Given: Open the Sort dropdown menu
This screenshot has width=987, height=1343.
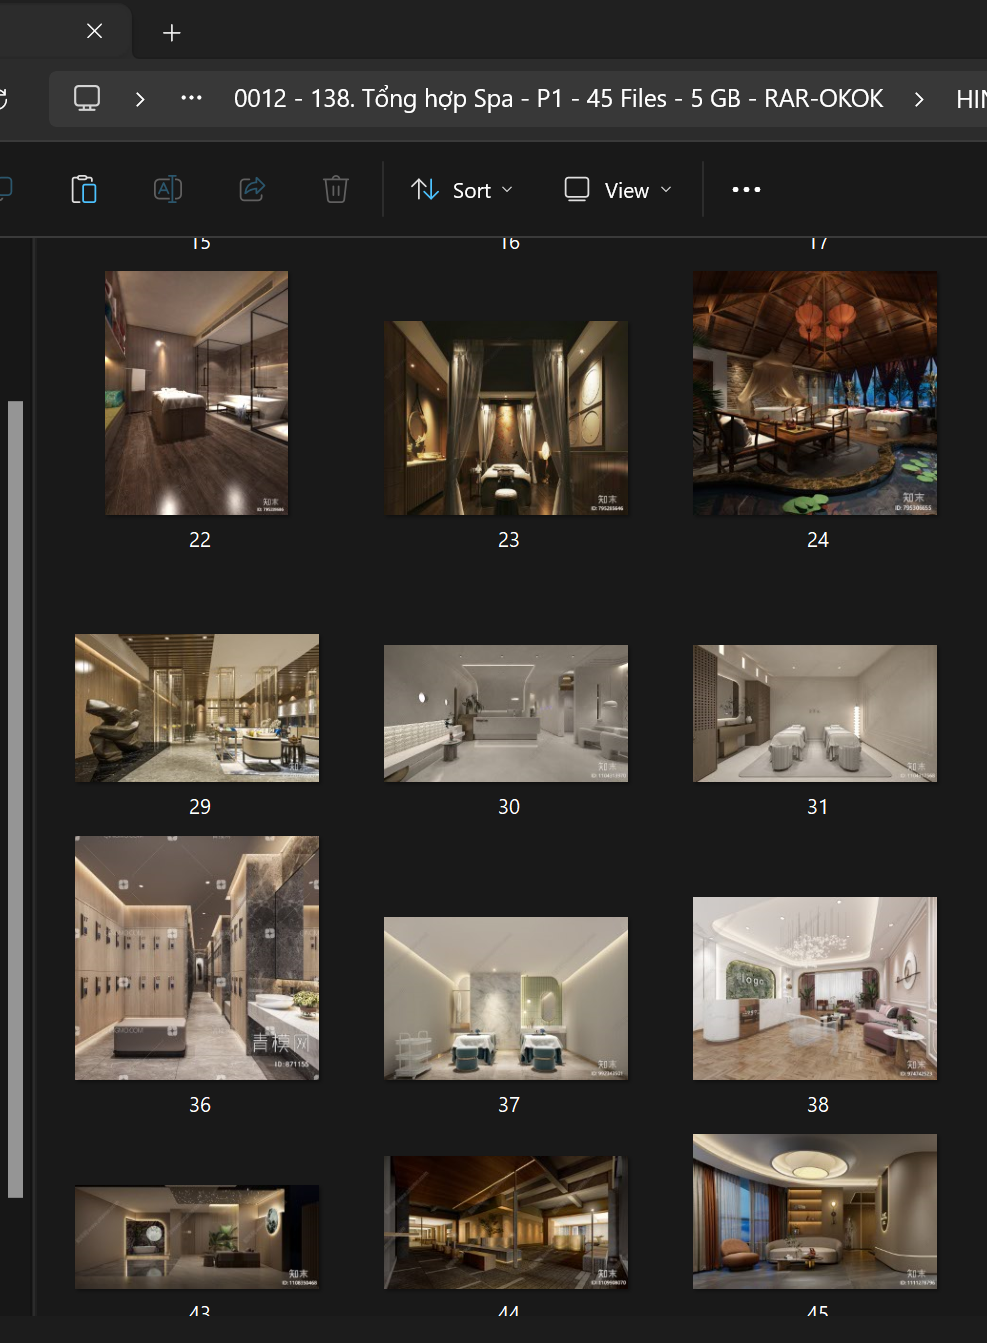Looking at the screenshot, I should (462, 190).
